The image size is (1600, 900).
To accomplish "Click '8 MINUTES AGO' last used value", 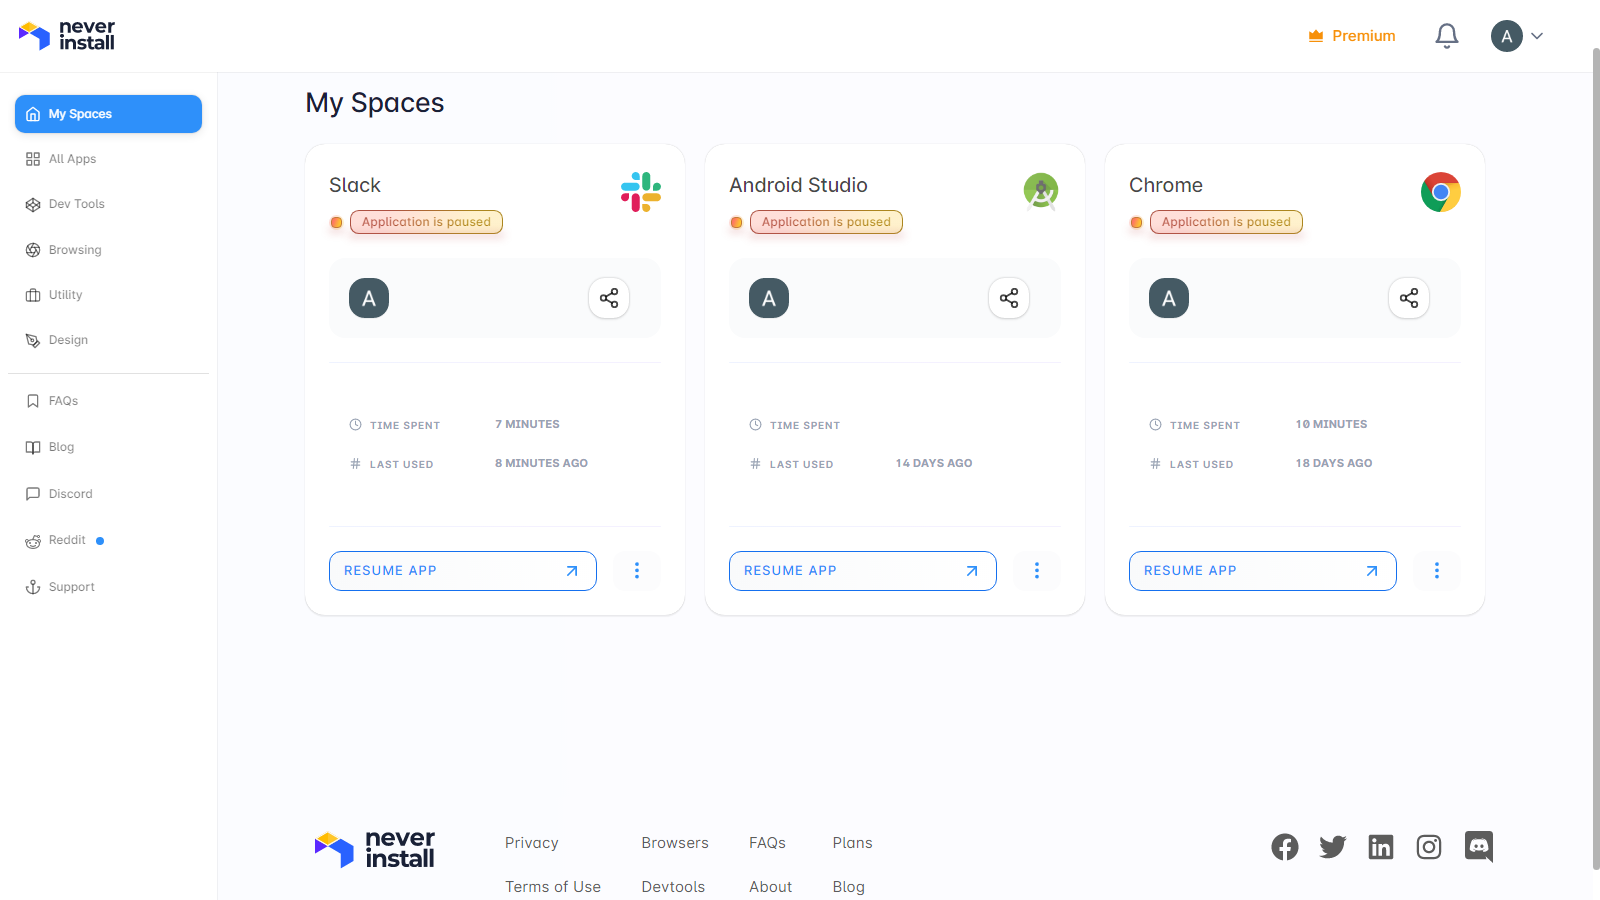I will click(x=541, y=463).
